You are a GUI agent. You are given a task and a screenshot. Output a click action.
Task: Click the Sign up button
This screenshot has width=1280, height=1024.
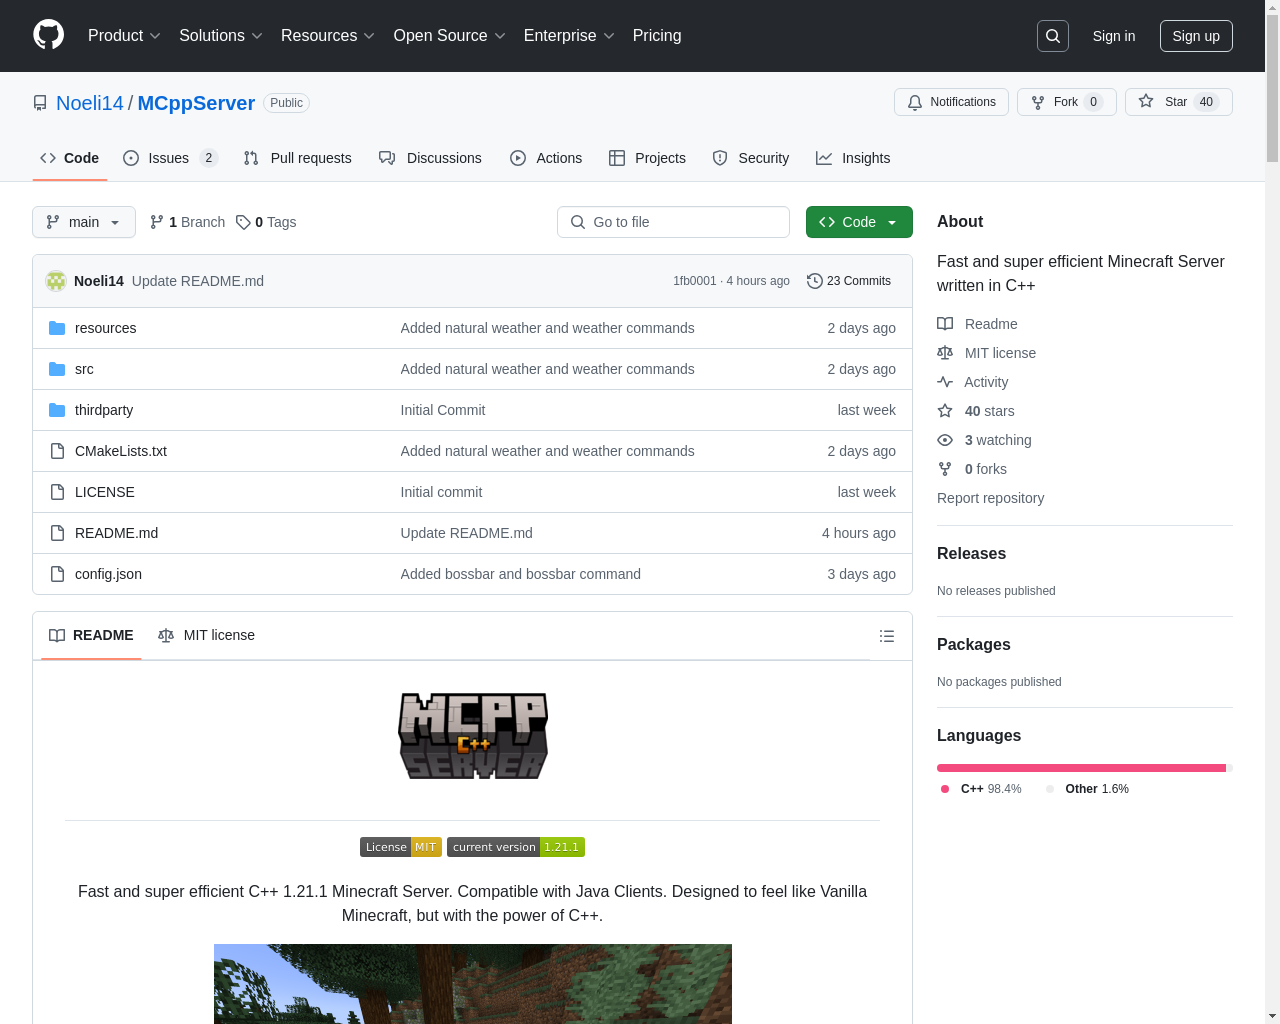(1196, 36)
